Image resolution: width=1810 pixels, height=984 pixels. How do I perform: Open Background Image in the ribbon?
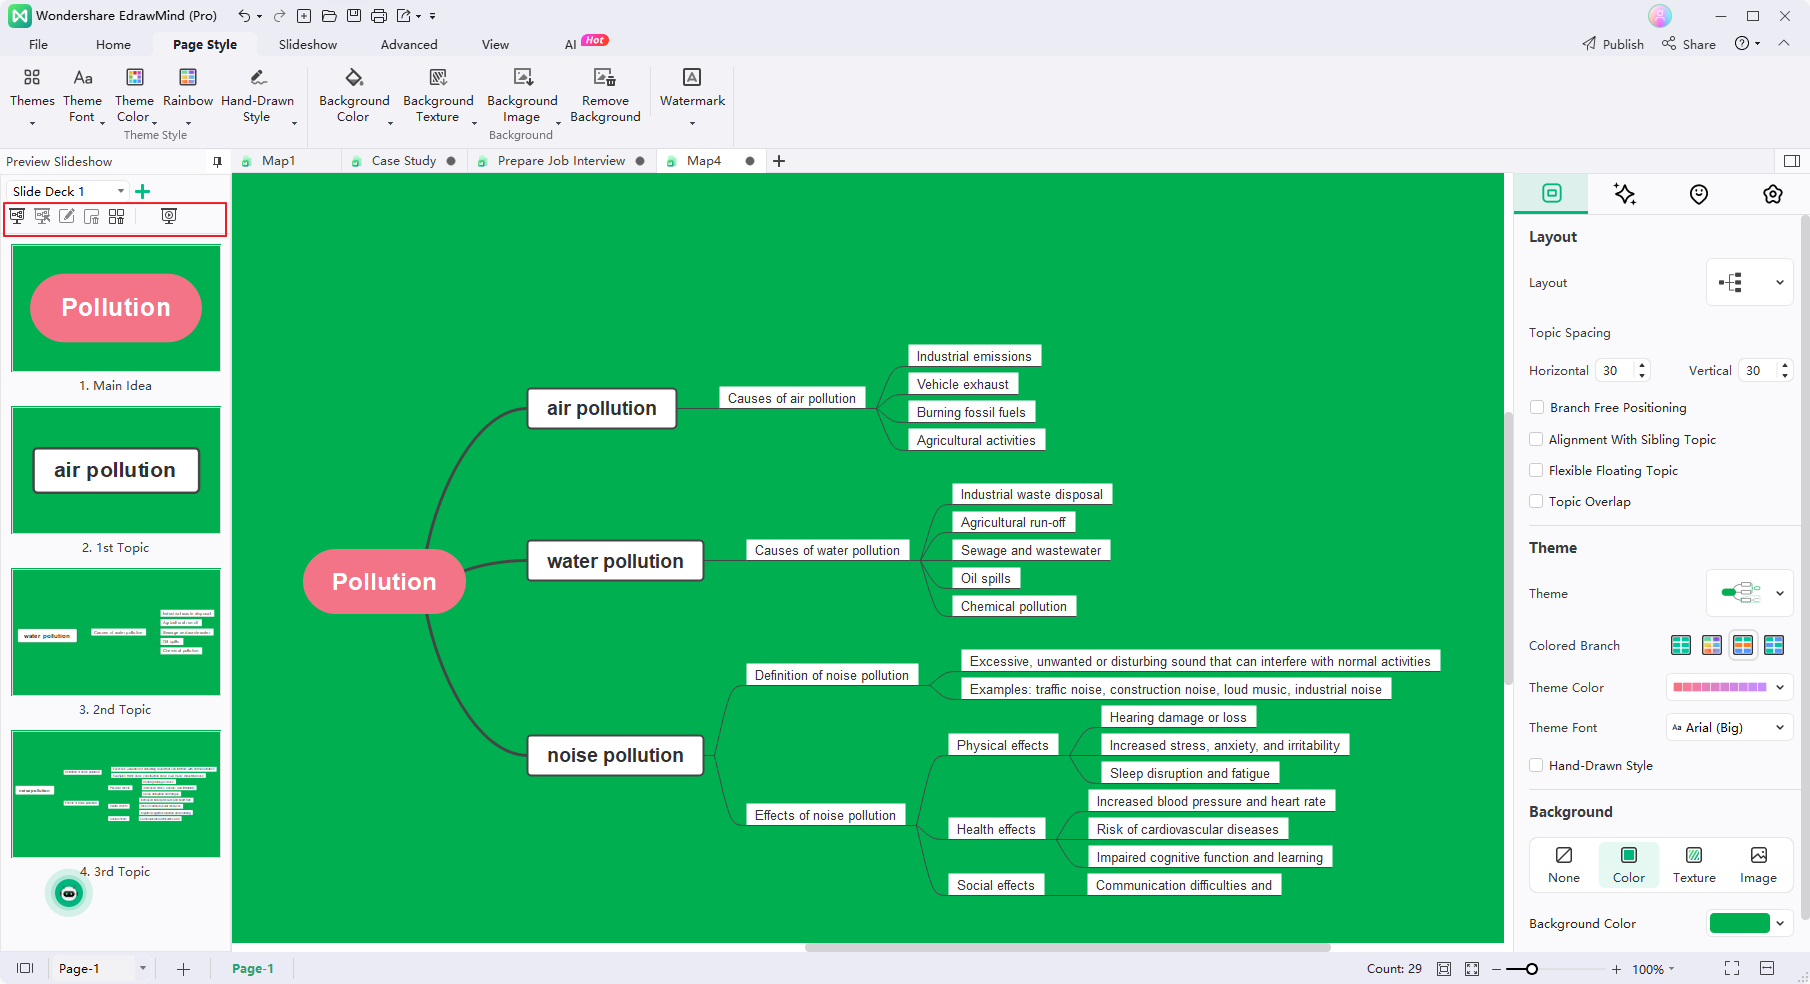(522, 97)
